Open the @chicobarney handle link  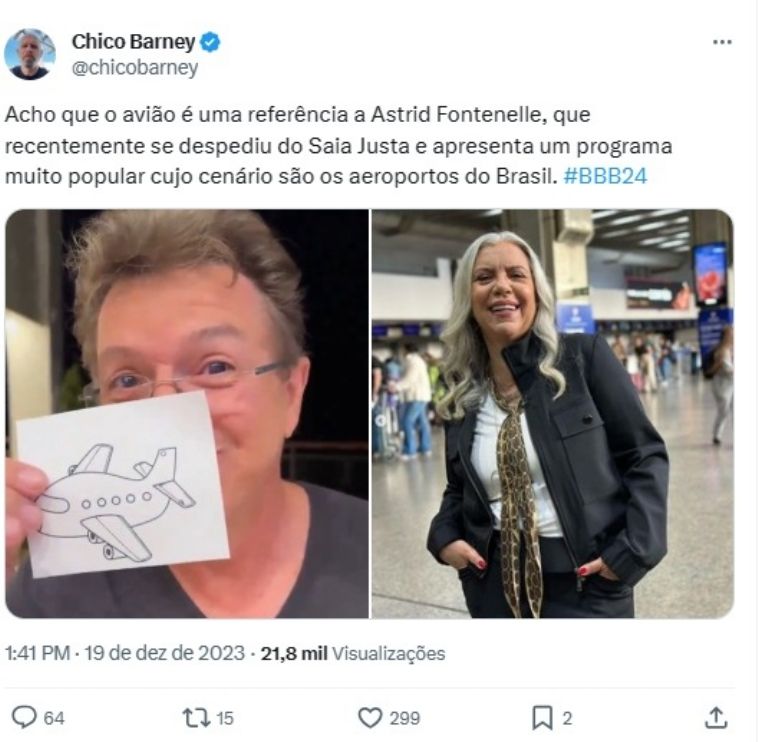[x=135, y=68]
